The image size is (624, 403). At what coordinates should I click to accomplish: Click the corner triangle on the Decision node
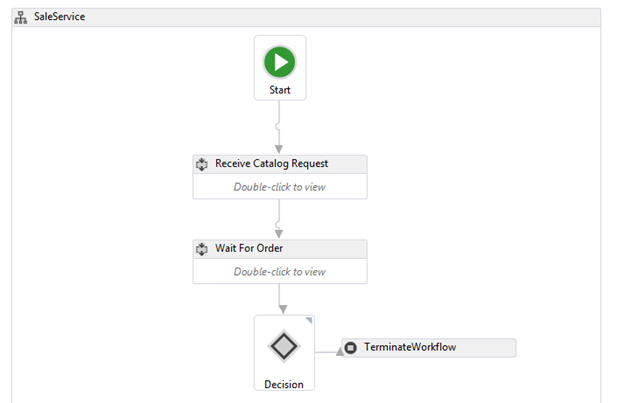[309, 321]
